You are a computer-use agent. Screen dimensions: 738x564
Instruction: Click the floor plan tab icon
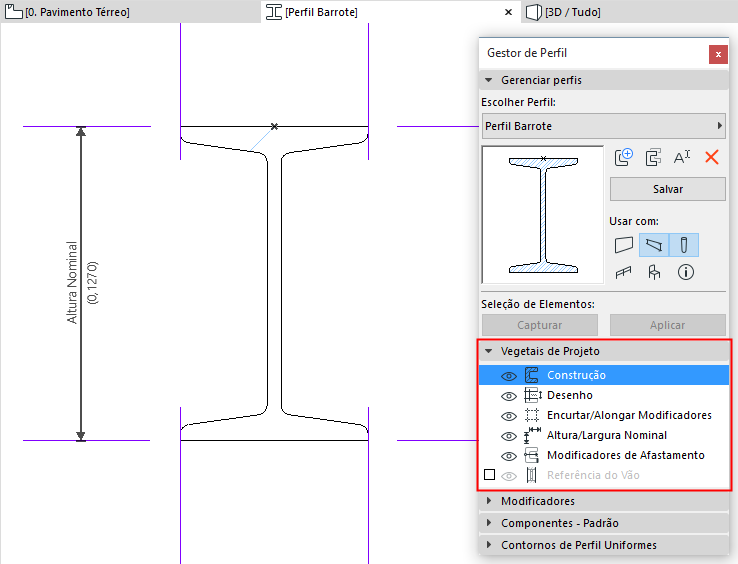click(14, 12)
